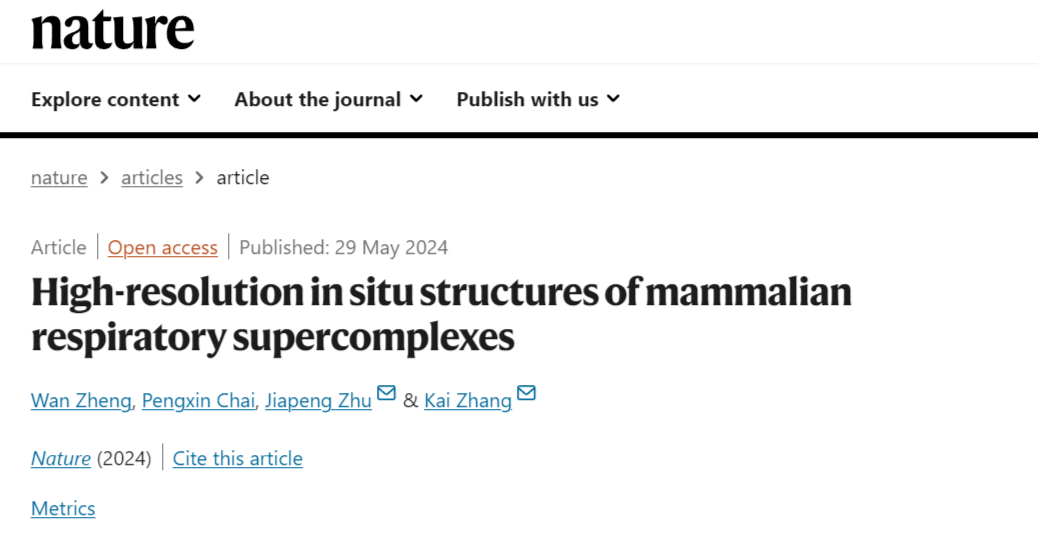Click the article title heading

coord(441,315)
